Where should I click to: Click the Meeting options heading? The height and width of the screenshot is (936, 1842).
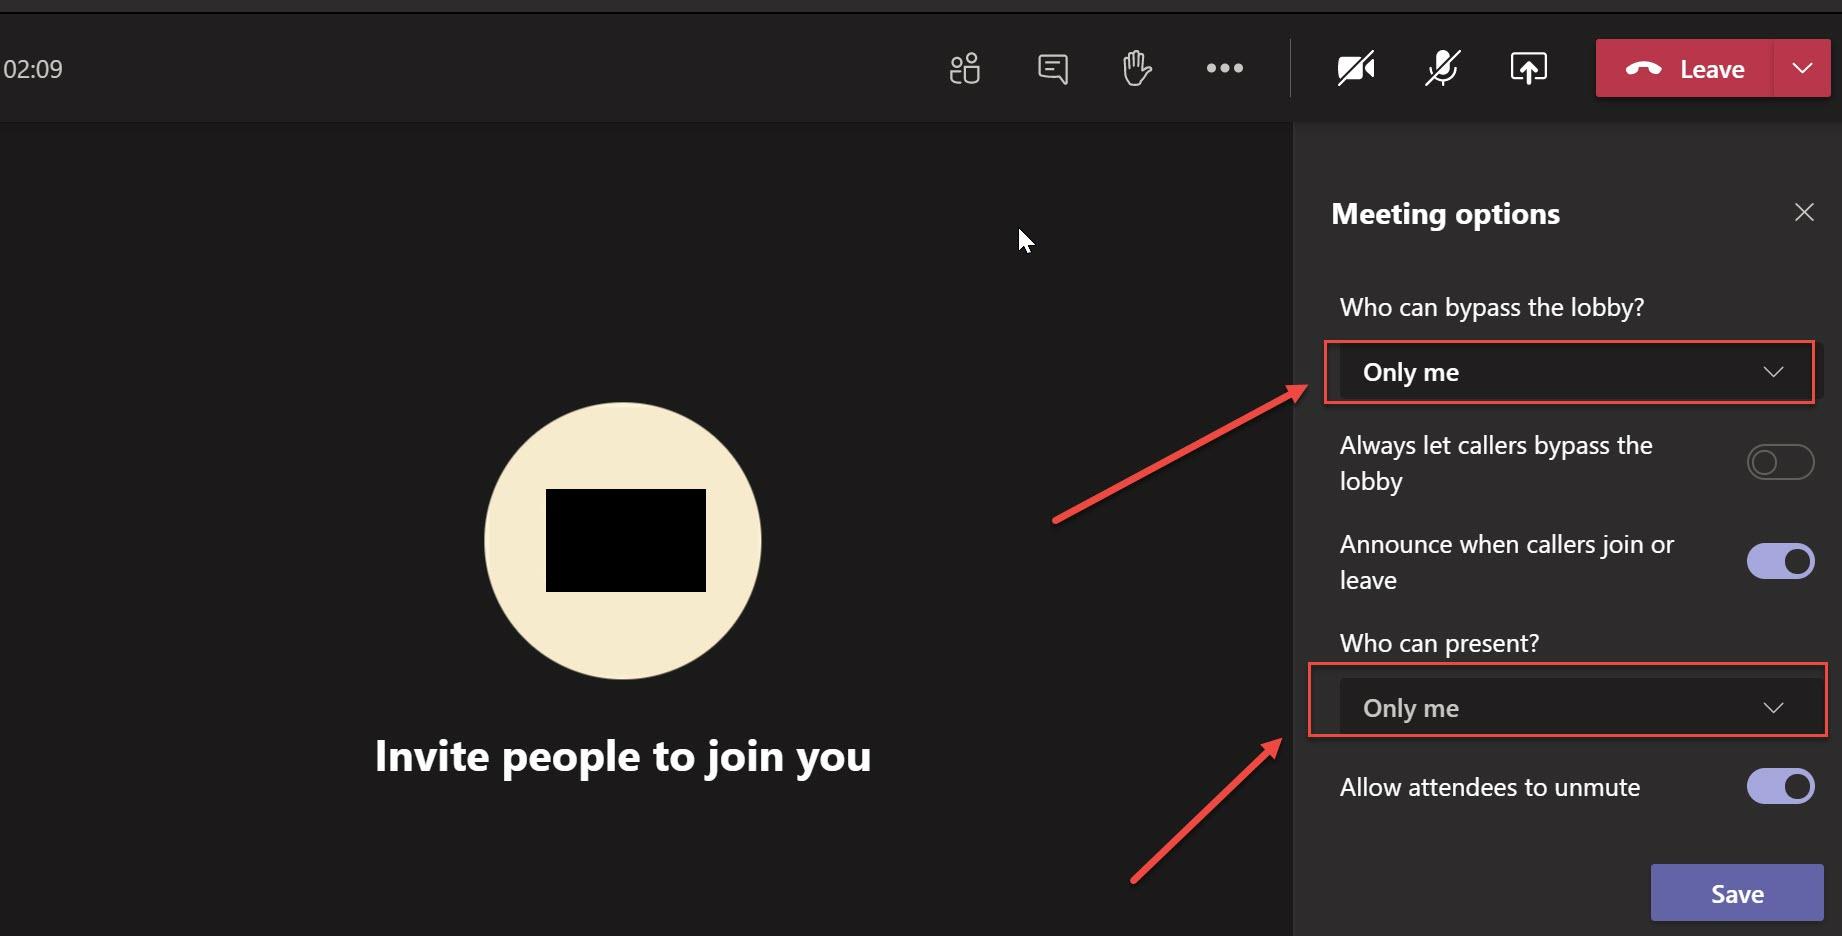coord(1445,214)
